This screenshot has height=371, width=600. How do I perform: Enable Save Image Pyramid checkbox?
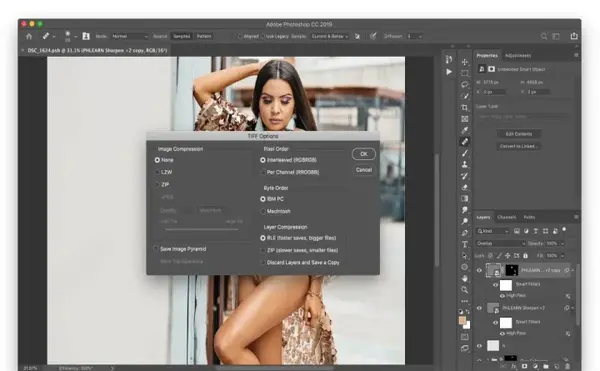tap(156, 249)
